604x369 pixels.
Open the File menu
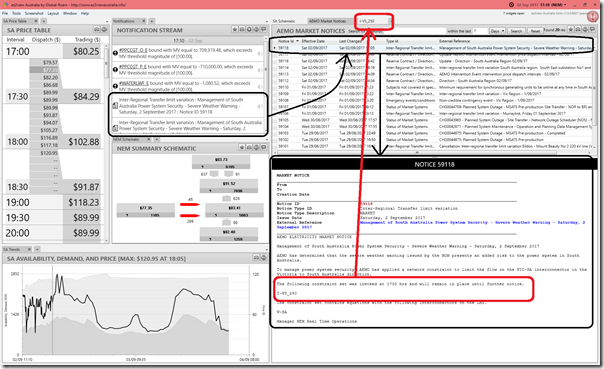(5, 13)
